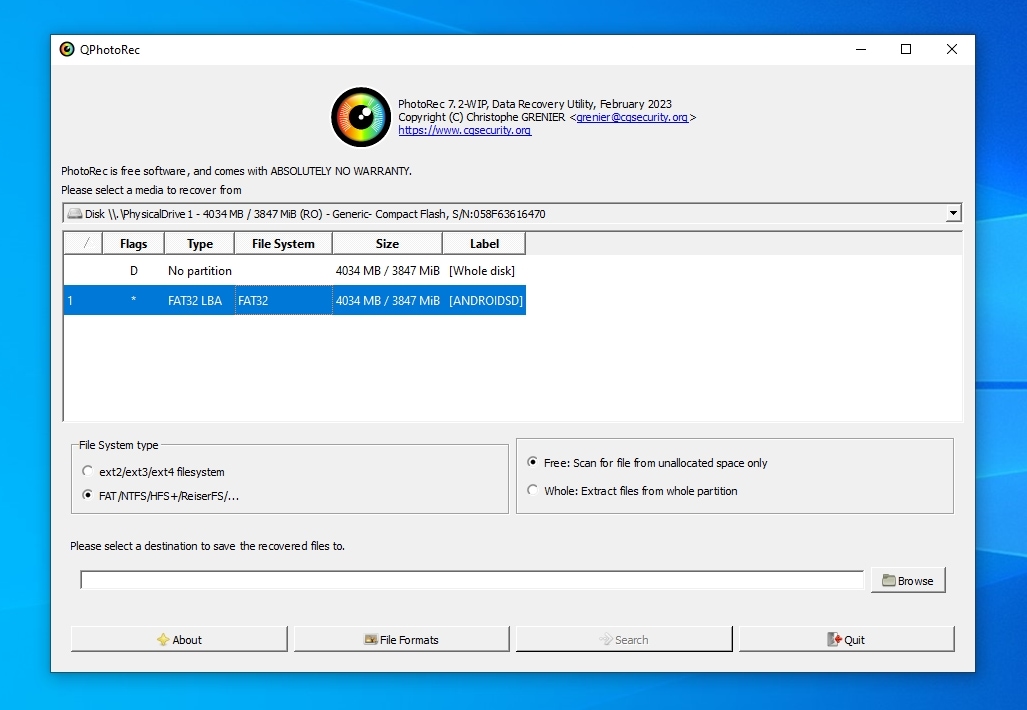
Task: Click size cell of whole disk row
Action: pyautogui.click(x=388, y=271)
